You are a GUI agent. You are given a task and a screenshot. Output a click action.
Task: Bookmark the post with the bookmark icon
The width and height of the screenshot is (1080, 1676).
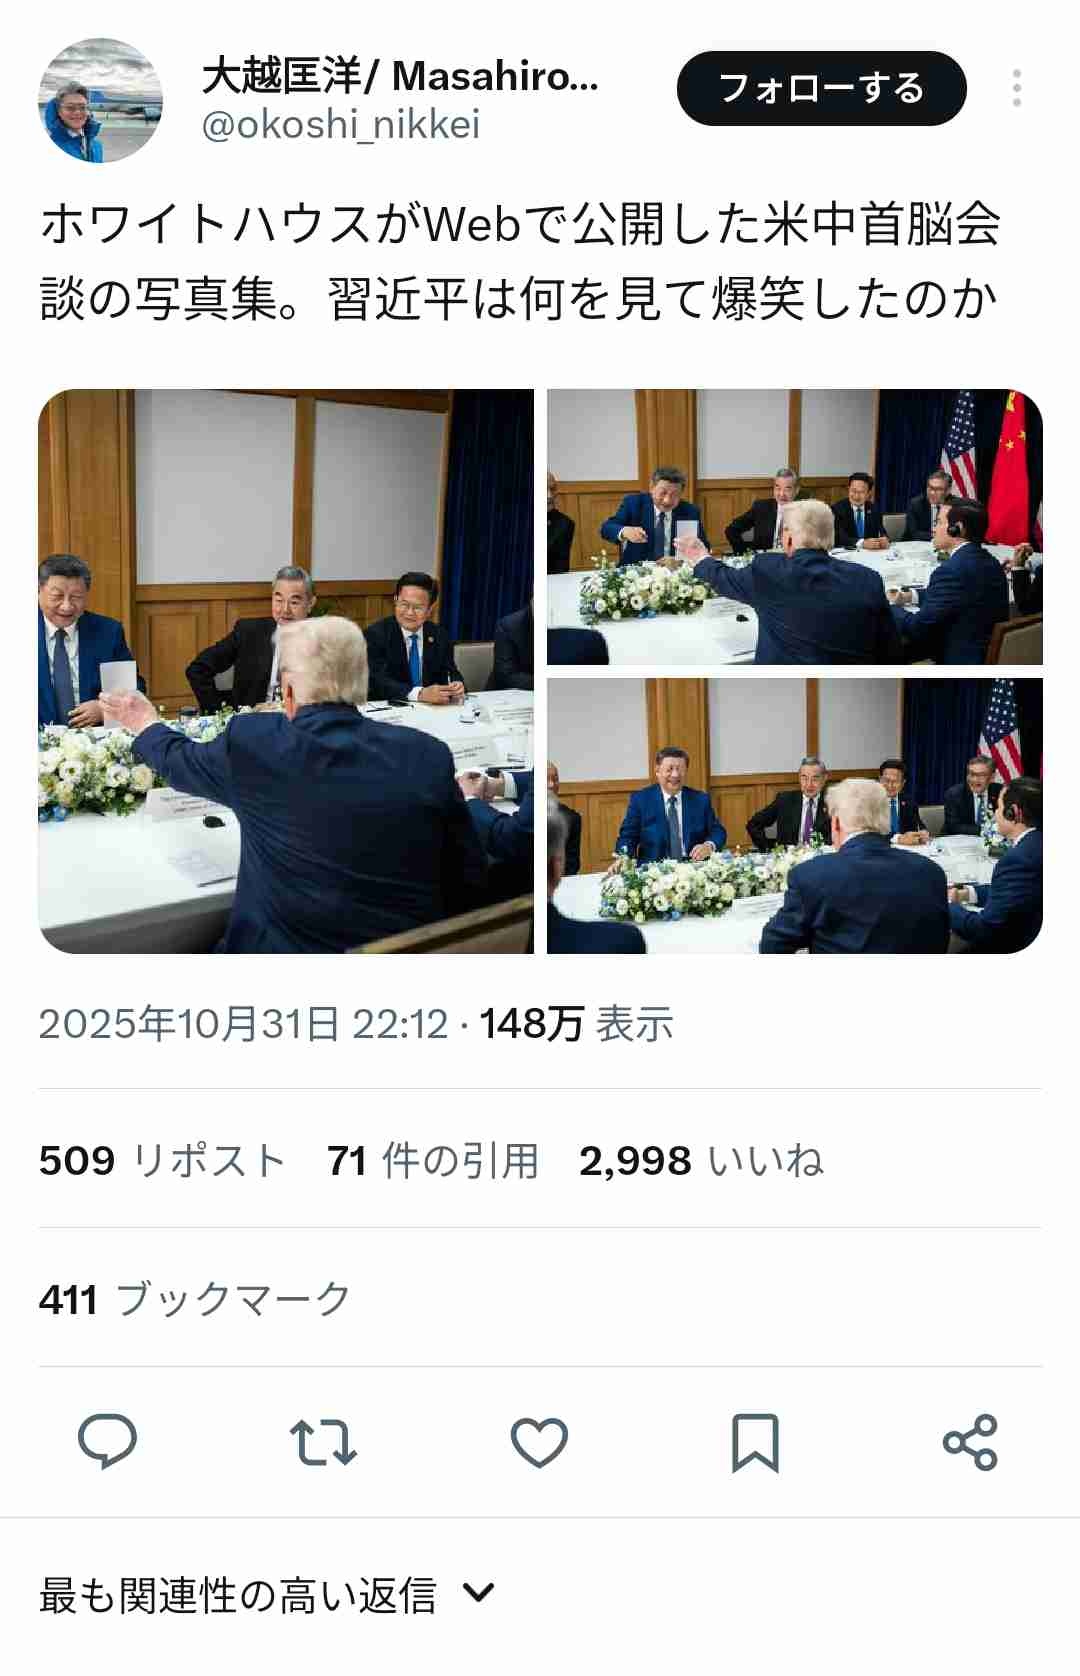coord(755,1442)
